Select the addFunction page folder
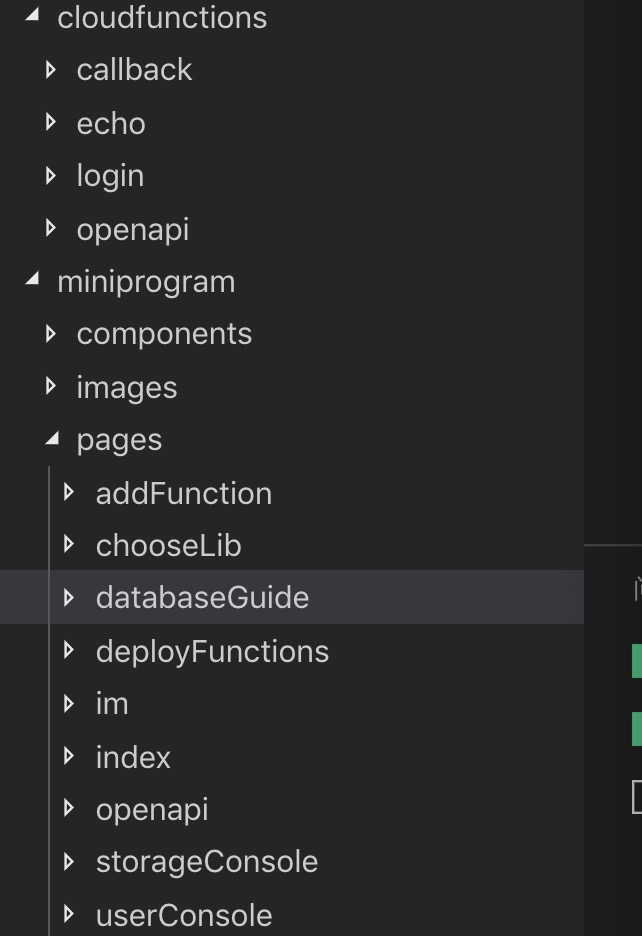642x936 pixels. pos(183,493)
